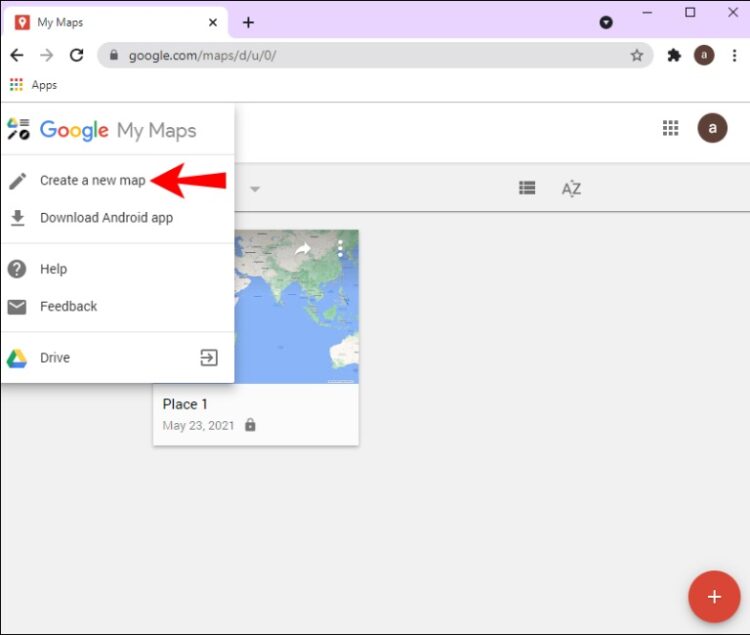
Task: Maximize the Chrome window
Action: point(690,12)
